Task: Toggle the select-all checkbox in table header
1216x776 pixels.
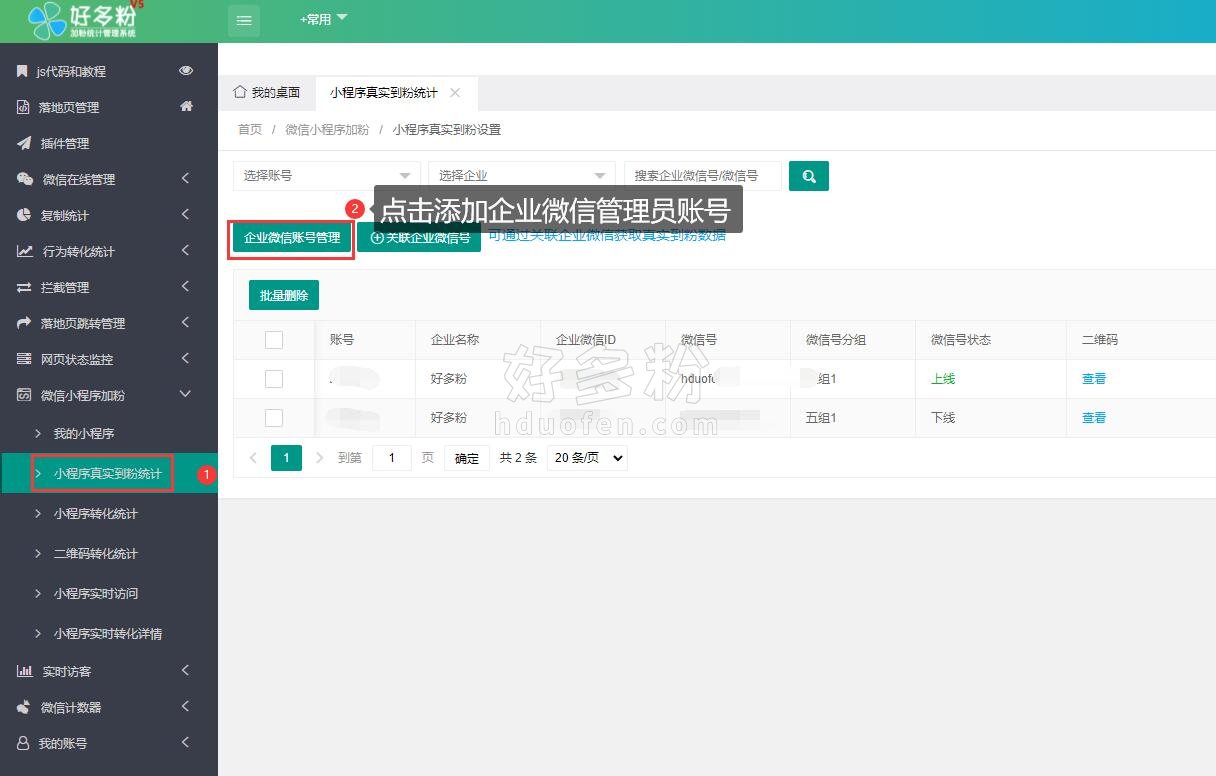Action: 274,340
